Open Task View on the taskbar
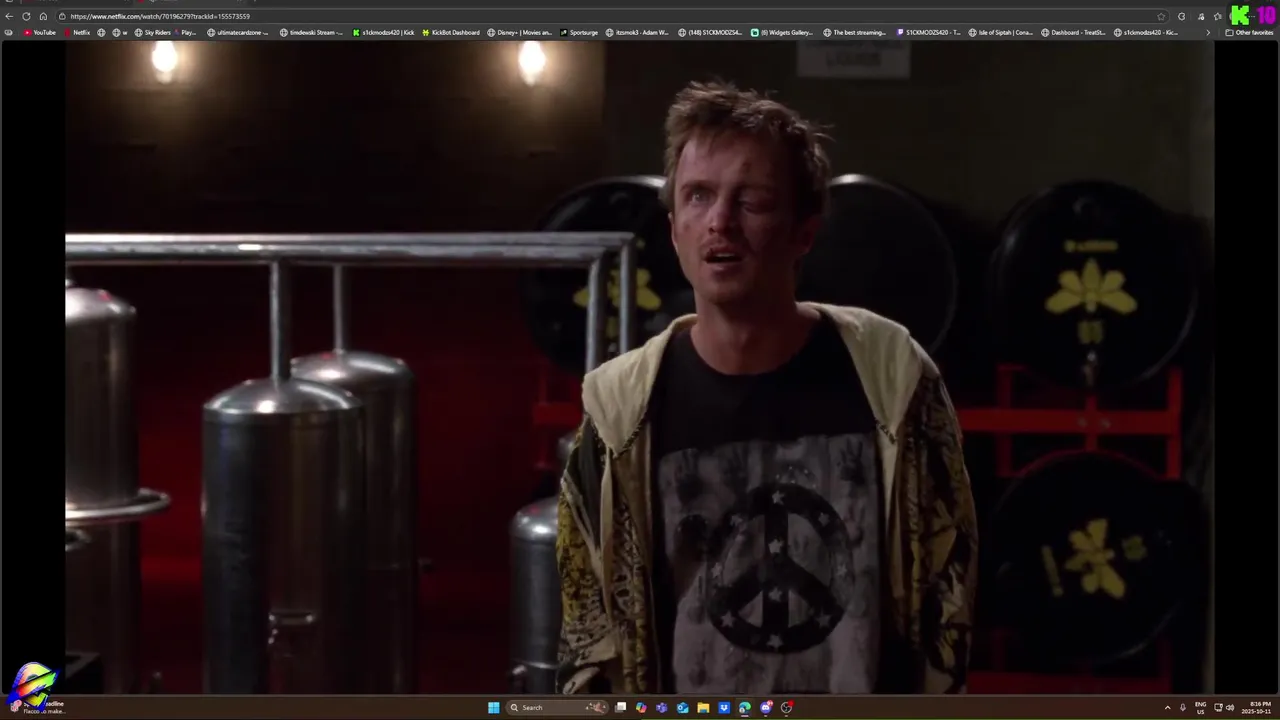 coord(620,707)
